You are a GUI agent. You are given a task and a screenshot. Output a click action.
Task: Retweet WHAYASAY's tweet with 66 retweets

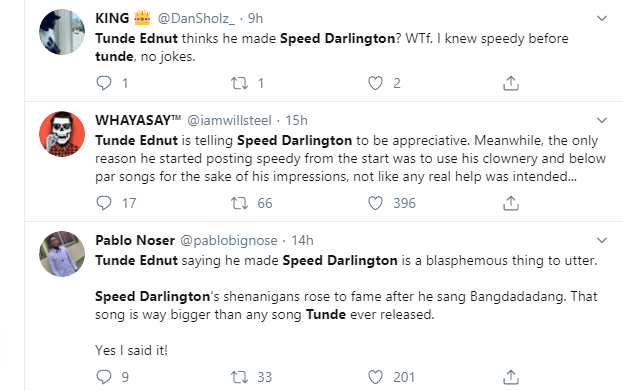pyautogui.click(x=240, y=203)
